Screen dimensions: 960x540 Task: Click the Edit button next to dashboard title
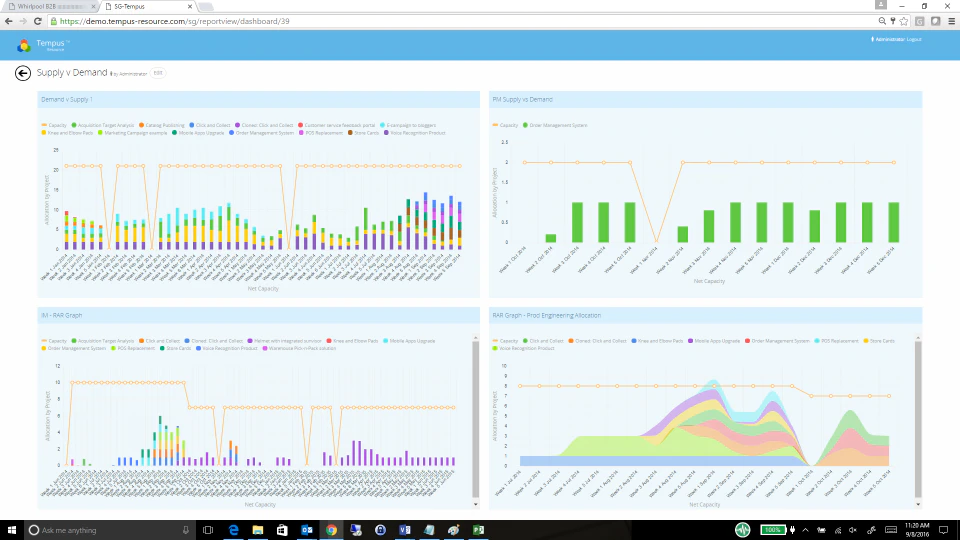pos(158,73)
